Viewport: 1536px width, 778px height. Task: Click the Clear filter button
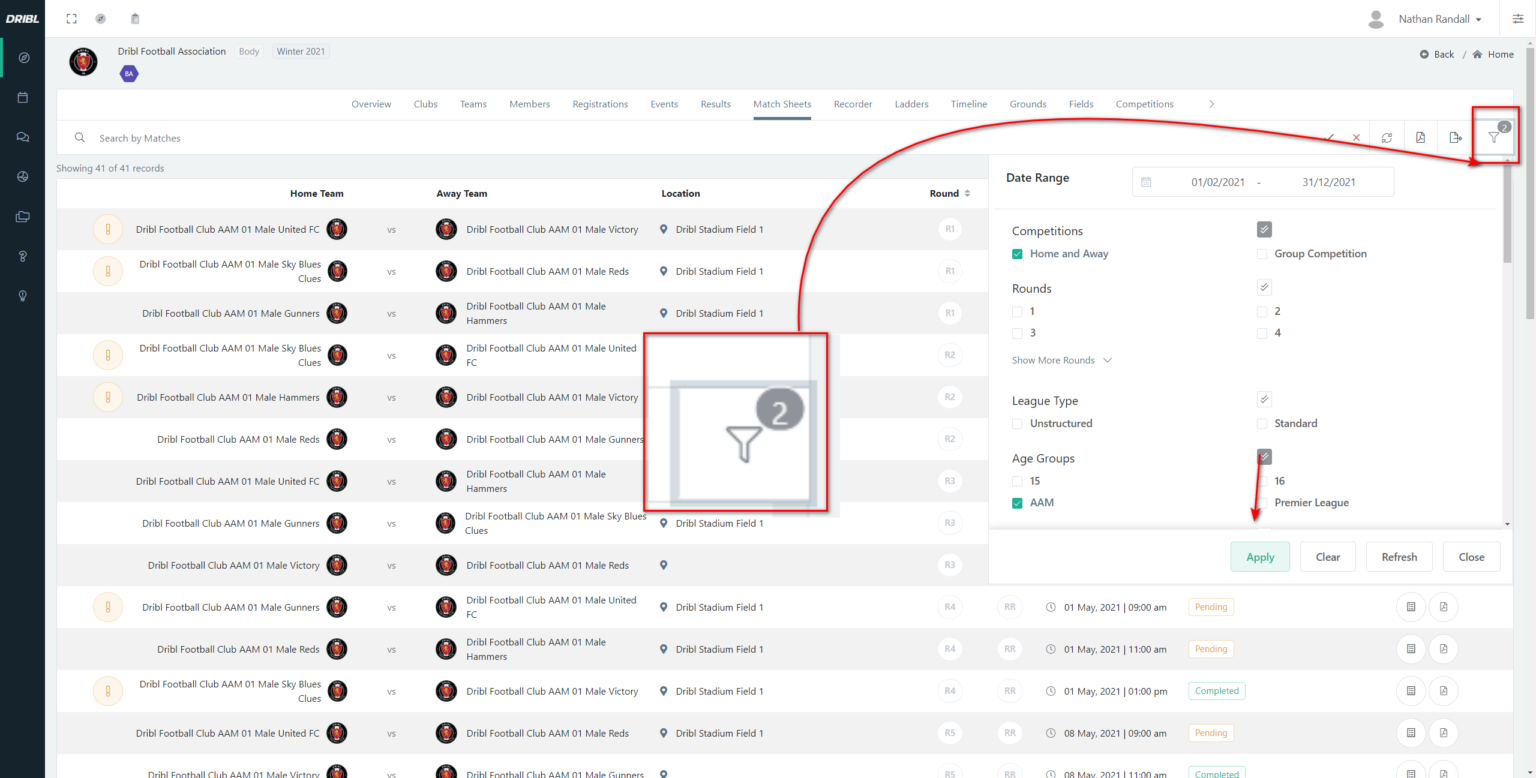1327,557
